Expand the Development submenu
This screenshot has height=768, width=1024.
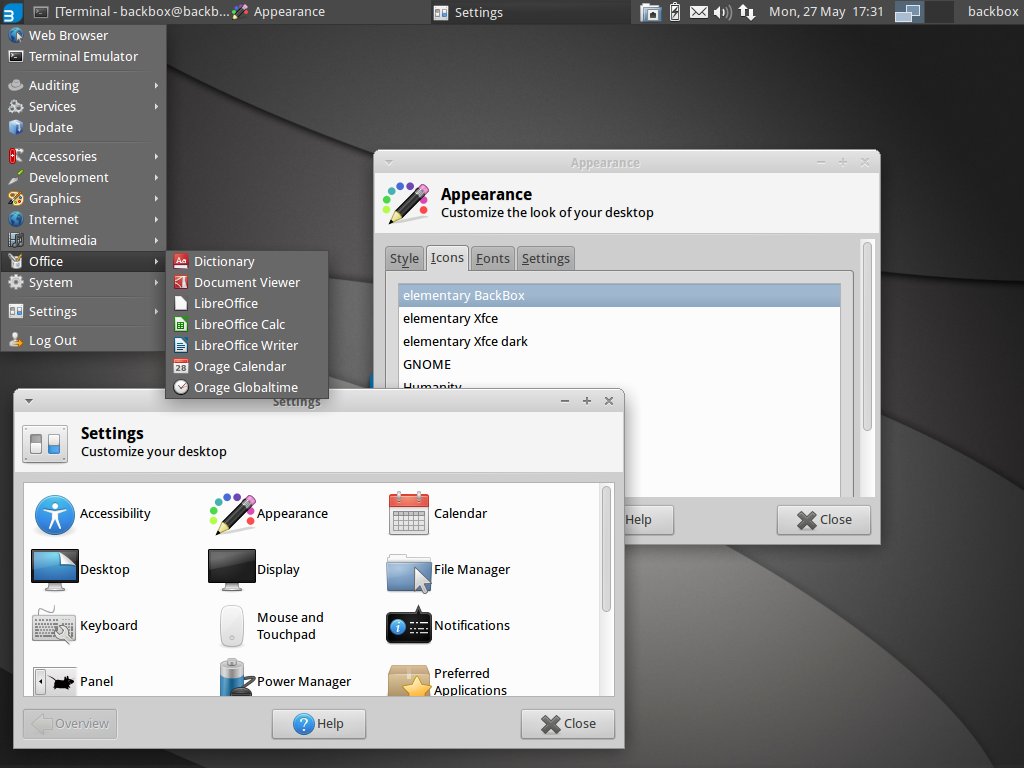click(x=84, y=177)
